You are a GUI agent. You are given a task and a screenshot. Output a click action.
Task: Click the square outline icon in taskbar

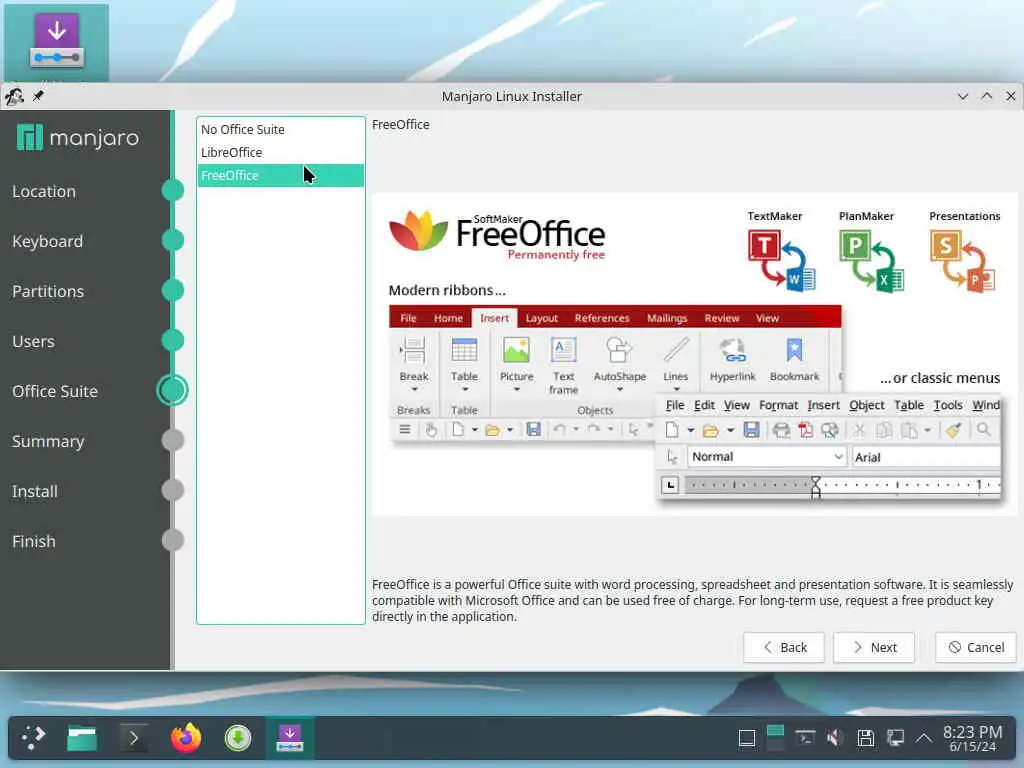746,739
